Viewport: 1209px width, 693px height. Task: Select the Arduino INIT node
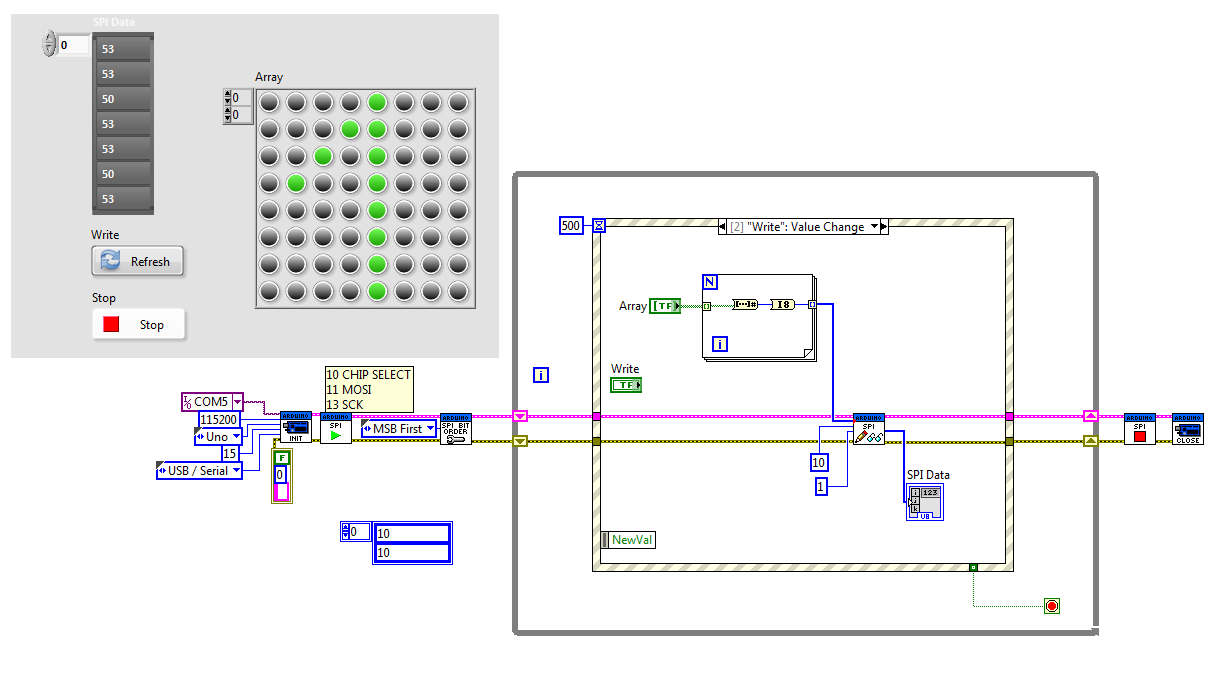pos(296,428)
